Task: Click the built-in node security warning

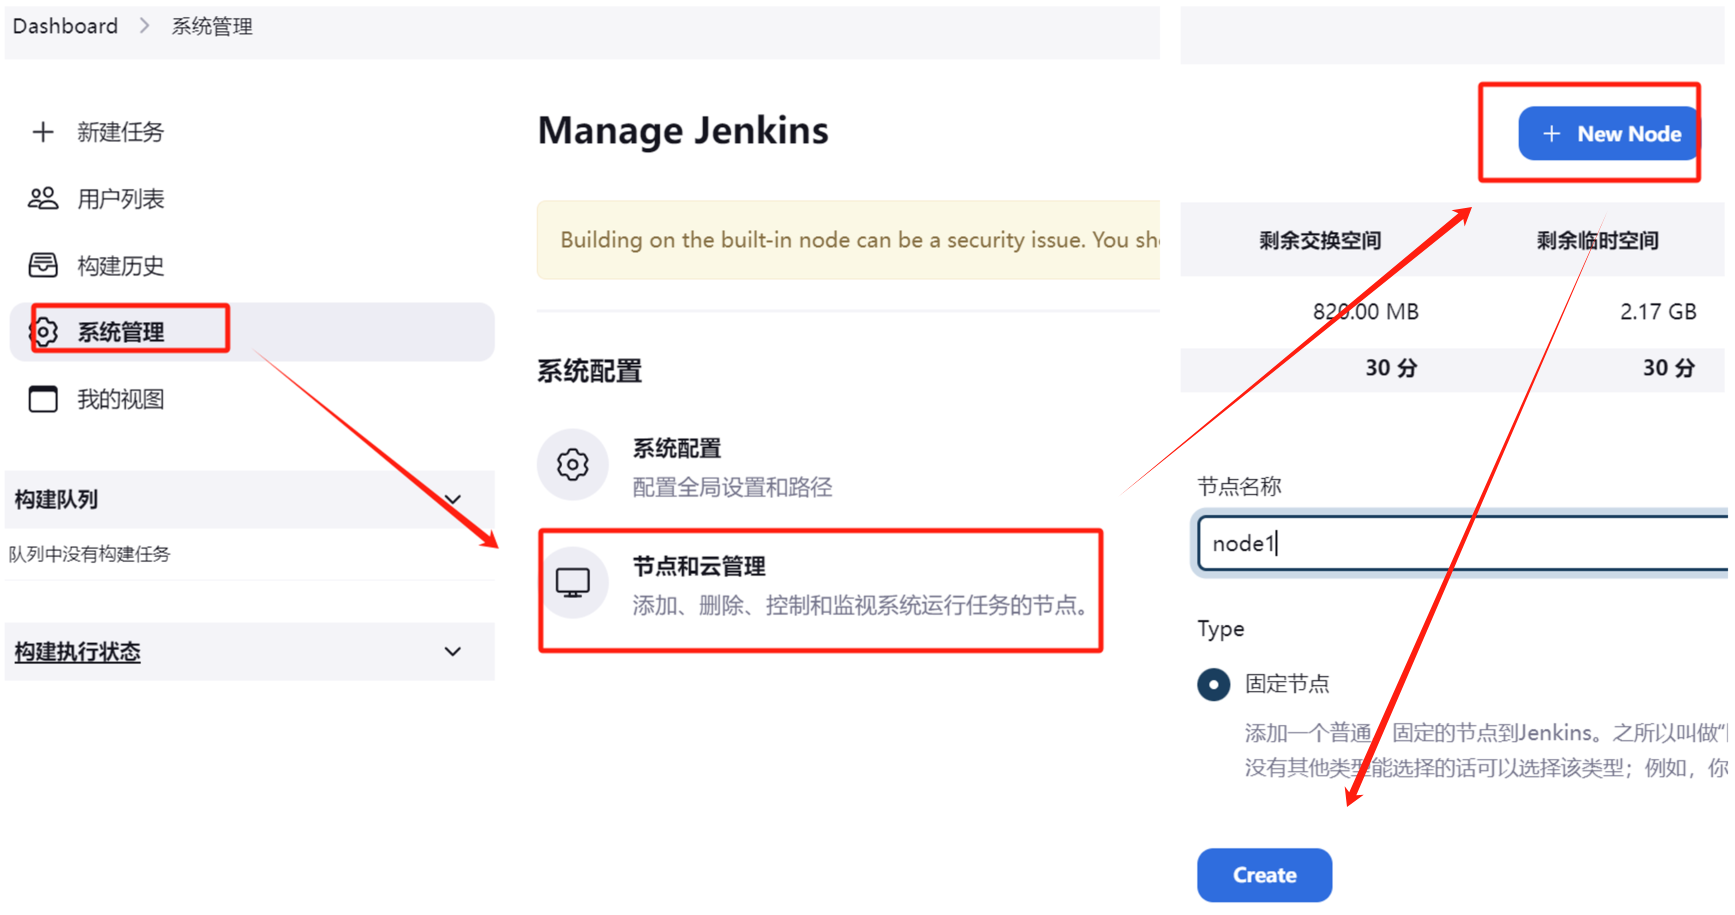Action: [x=849, y=240]
